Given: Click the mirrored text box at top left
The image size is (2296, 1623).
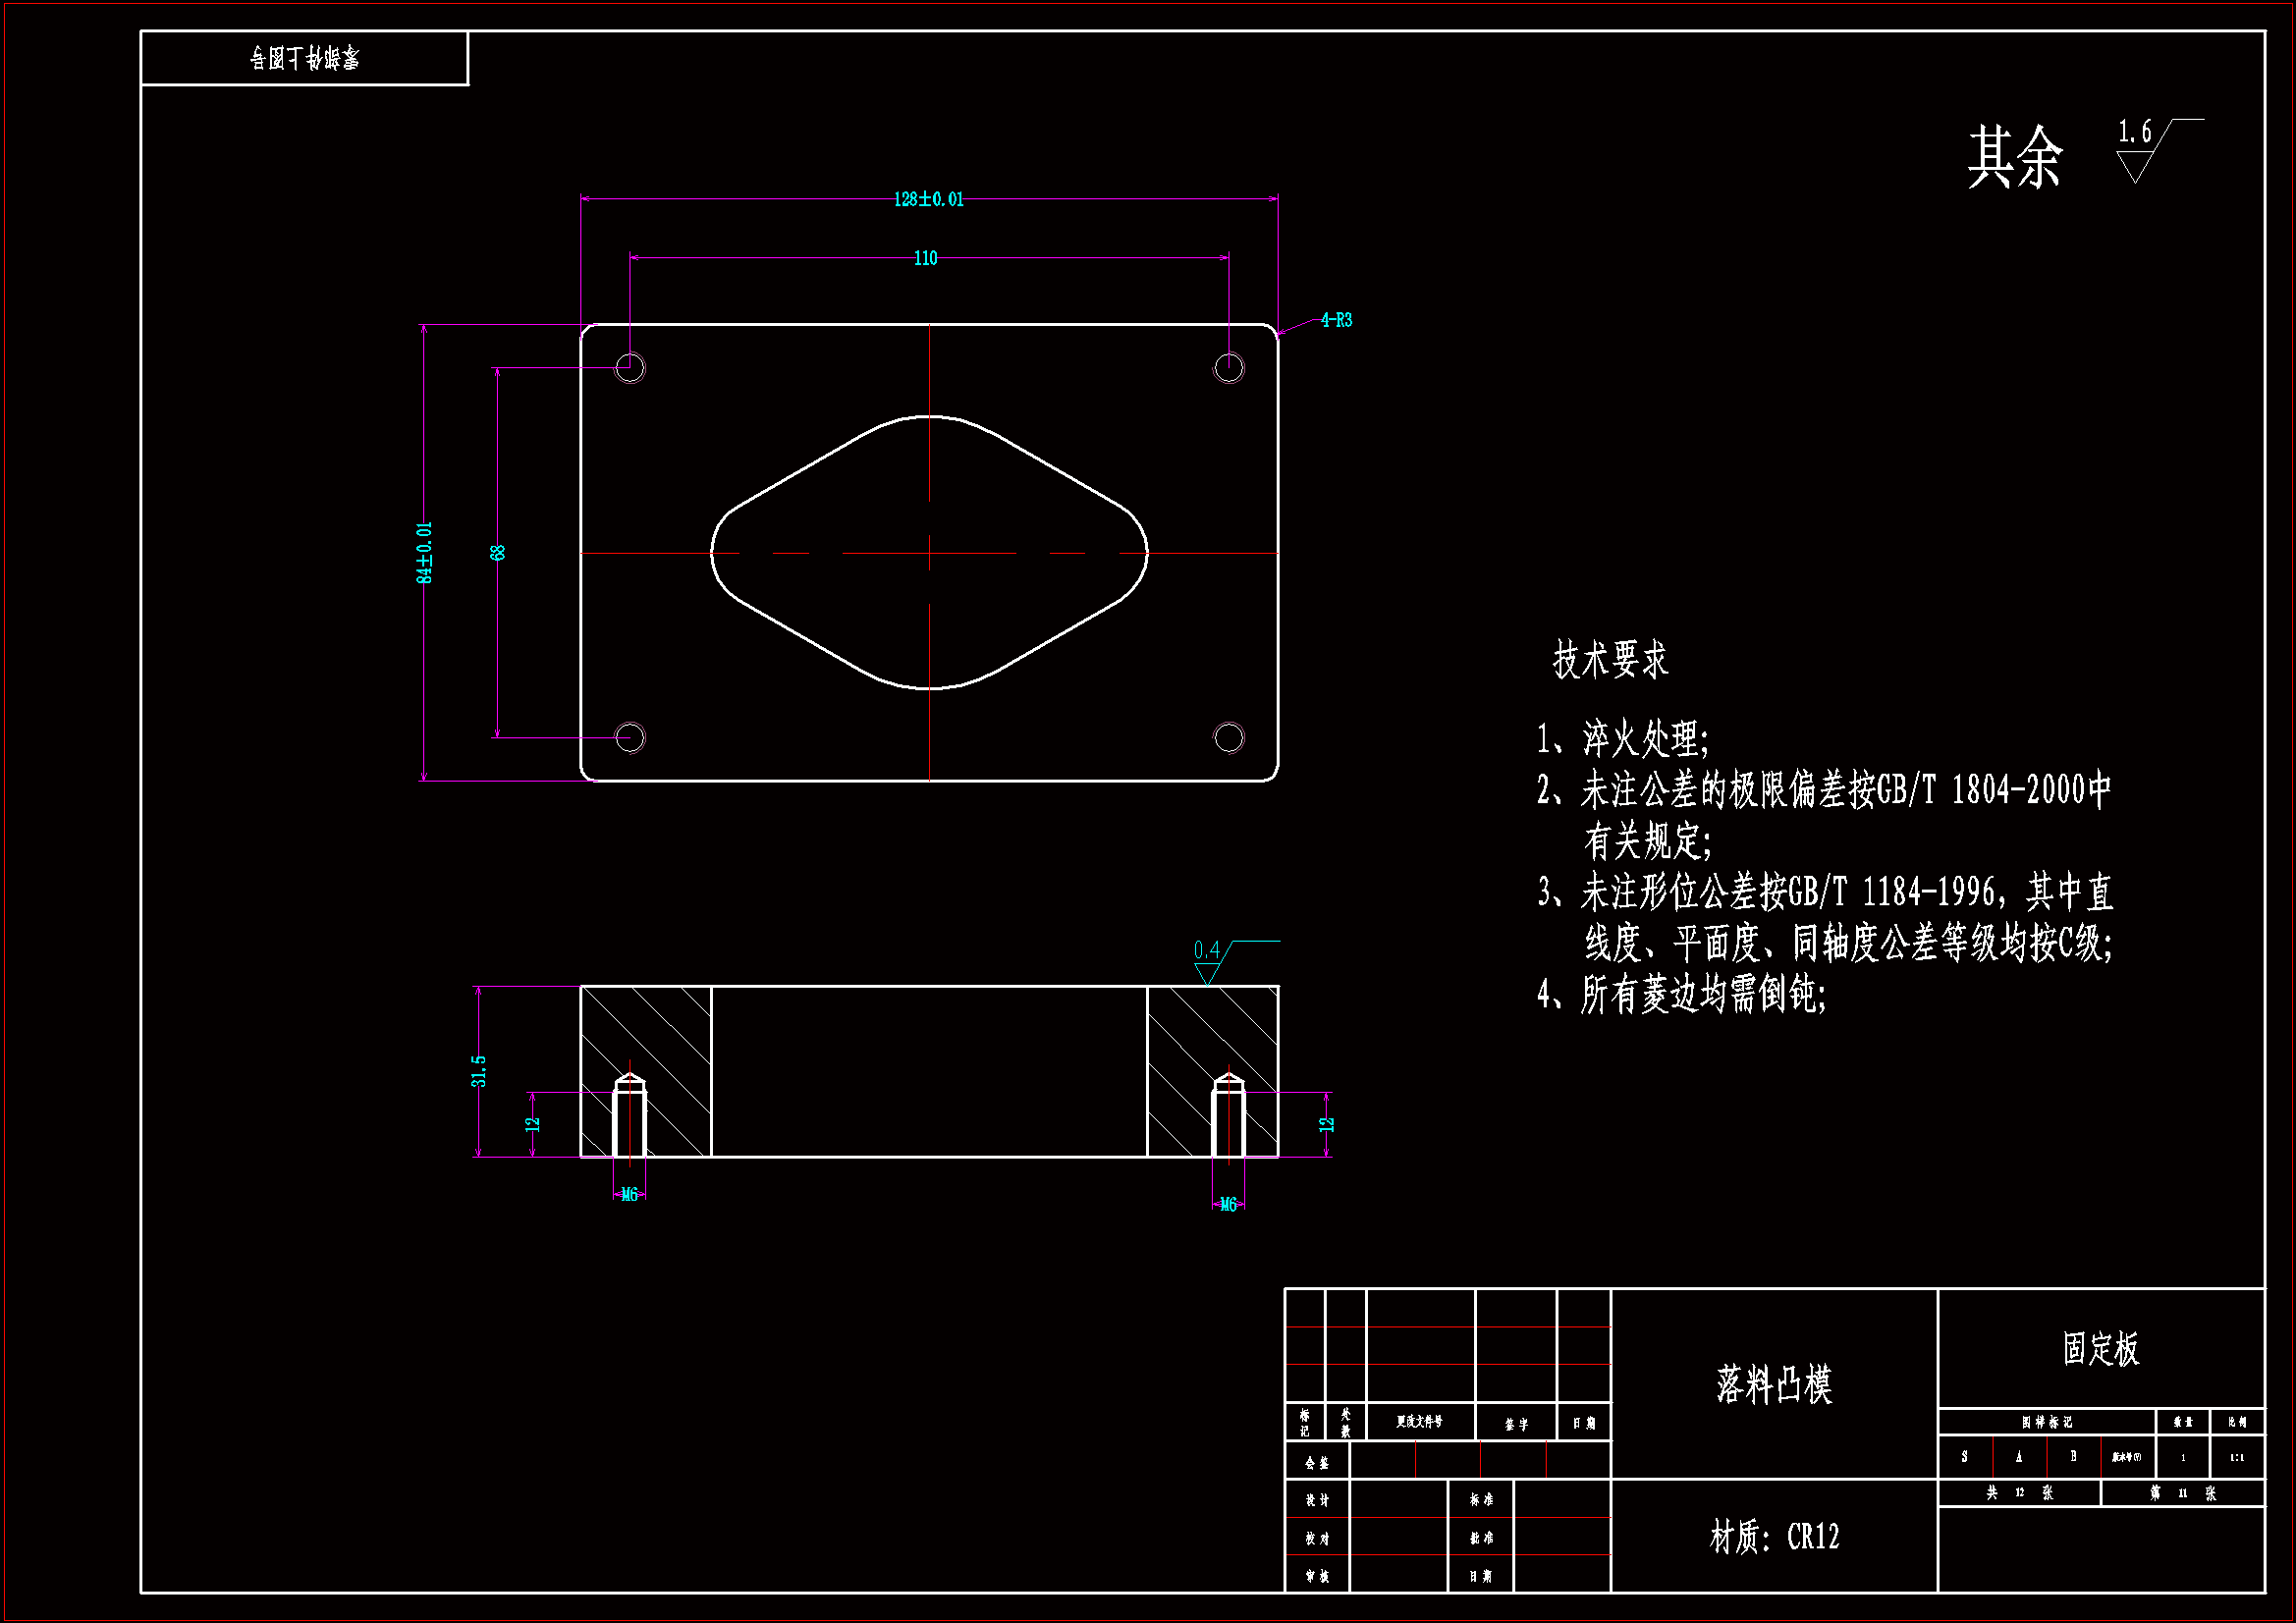Looking at the screenshot, I should [304, 58].
